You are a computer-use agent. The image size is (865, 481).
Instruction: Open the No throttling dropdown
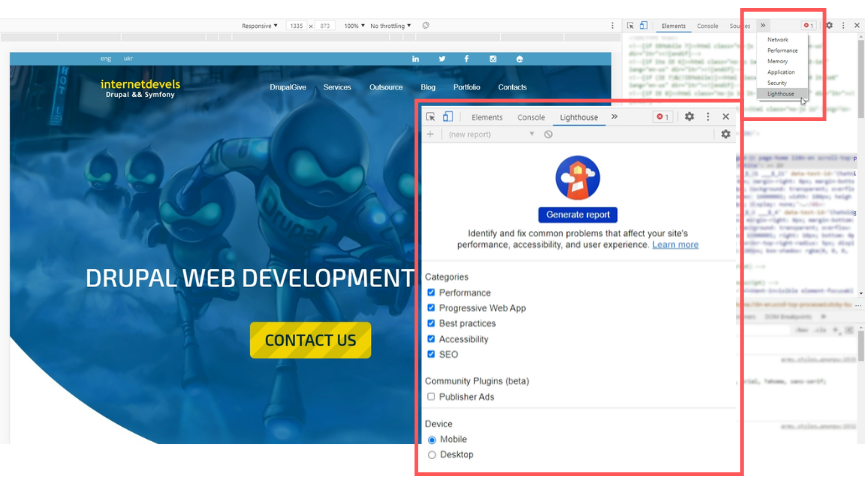point(391,26)
